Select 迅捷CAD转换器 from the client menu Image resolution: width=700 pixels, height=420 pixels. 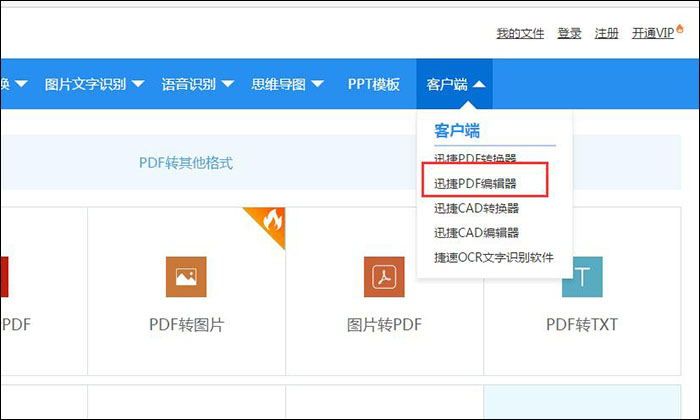[x=476, y=208]
